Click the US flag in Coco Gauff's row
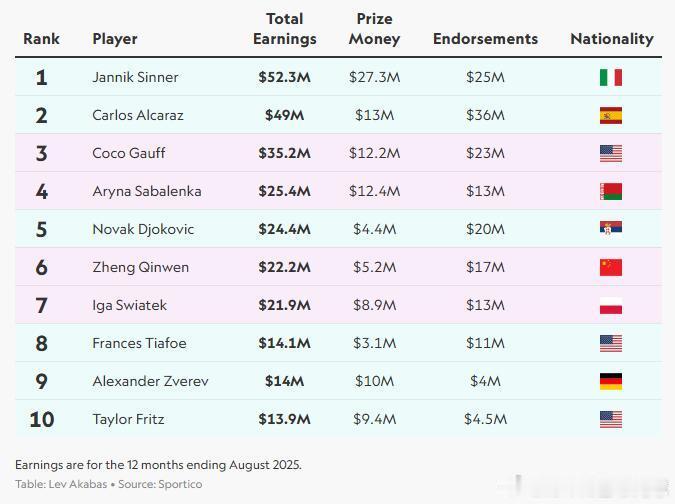Image resolution: width=675 pixels, height=504 pixels. [x=611, y=154]
